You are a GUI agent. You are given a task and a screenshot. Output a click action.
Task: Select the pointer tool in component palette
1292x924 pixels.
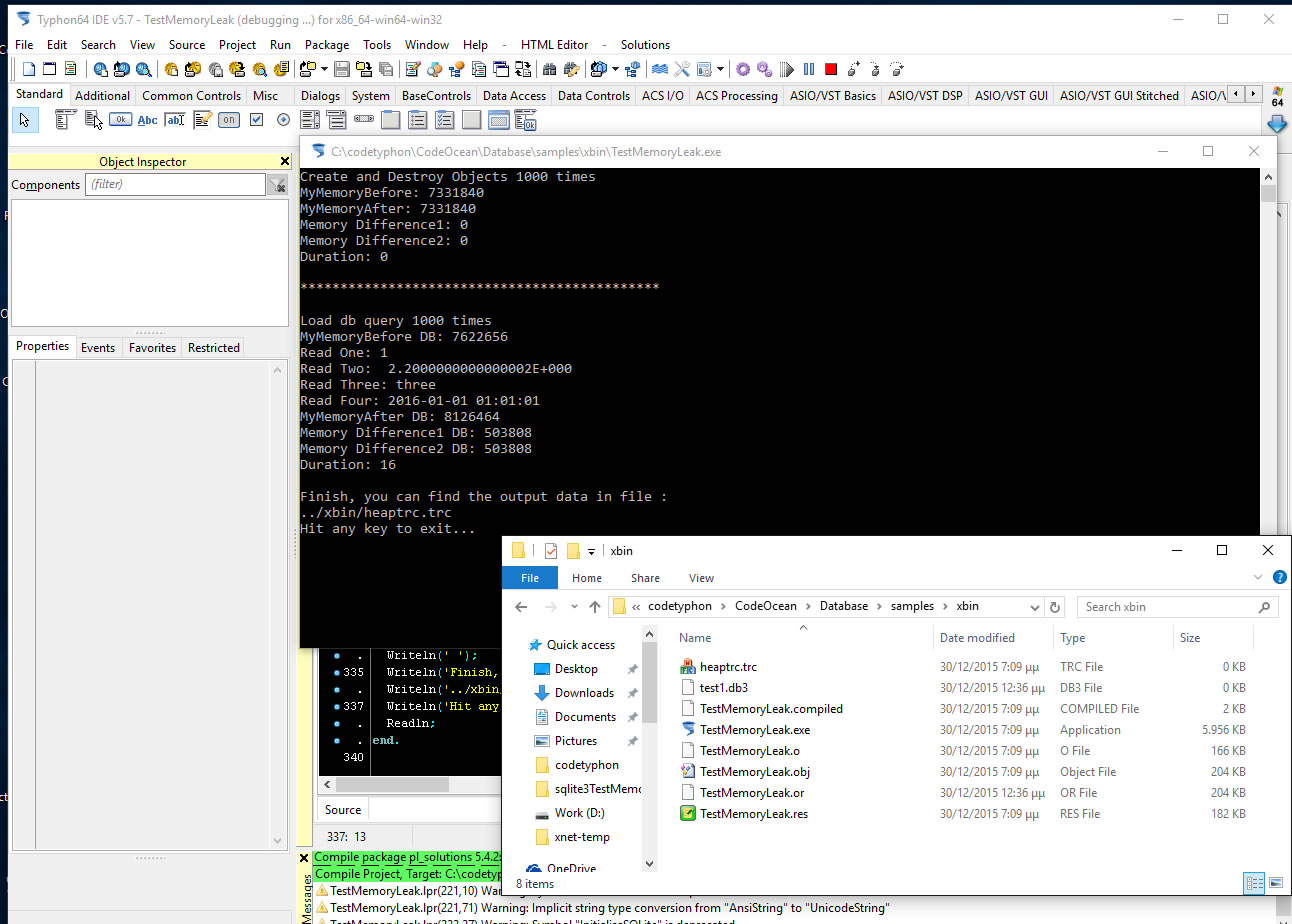(x=25, y=120)
